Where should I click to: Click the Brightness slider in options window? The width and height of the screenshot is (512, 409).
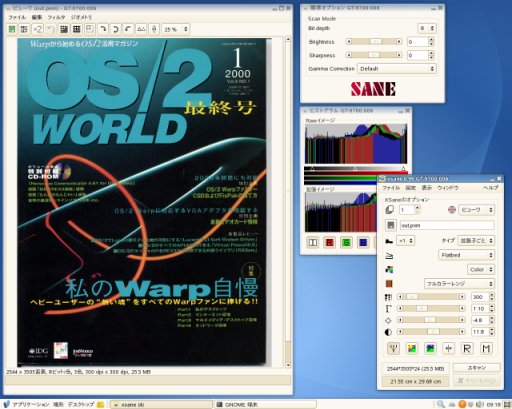[x=374, y=42]
